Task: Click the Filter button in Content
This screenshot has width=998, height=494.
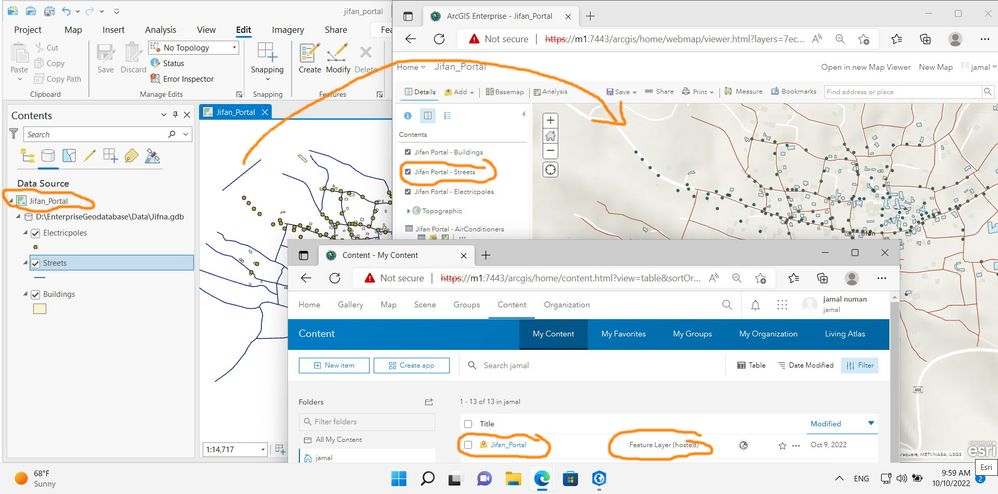Action: (x=859, y=365)
